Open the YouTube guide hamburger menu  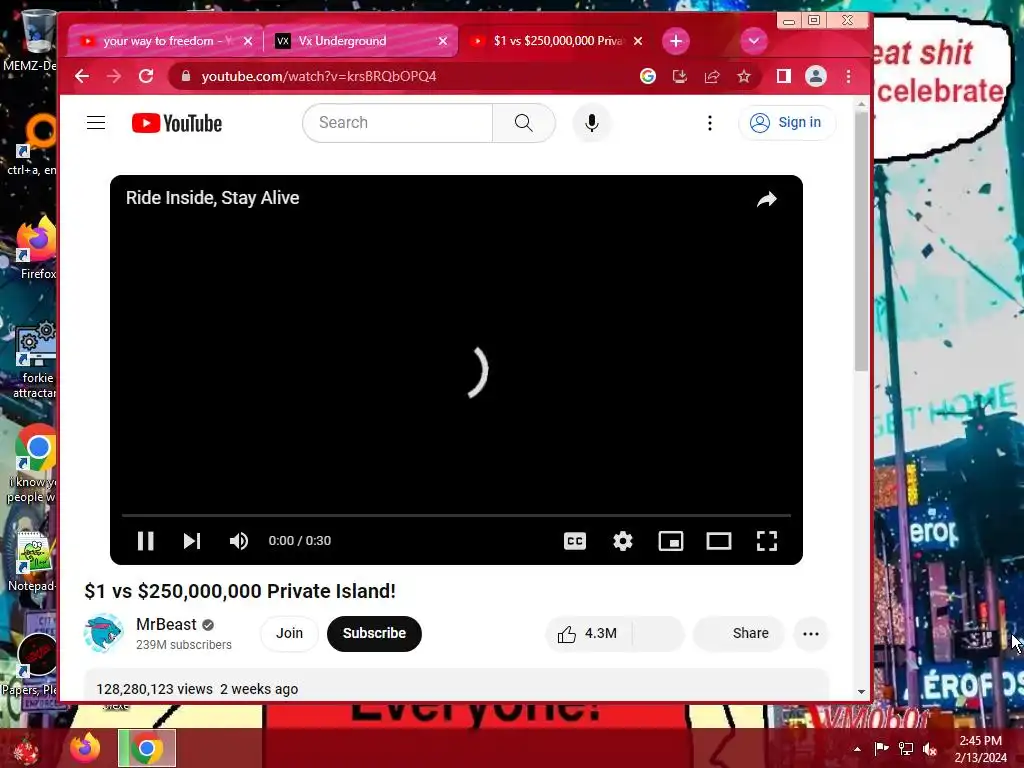point(96,123)
